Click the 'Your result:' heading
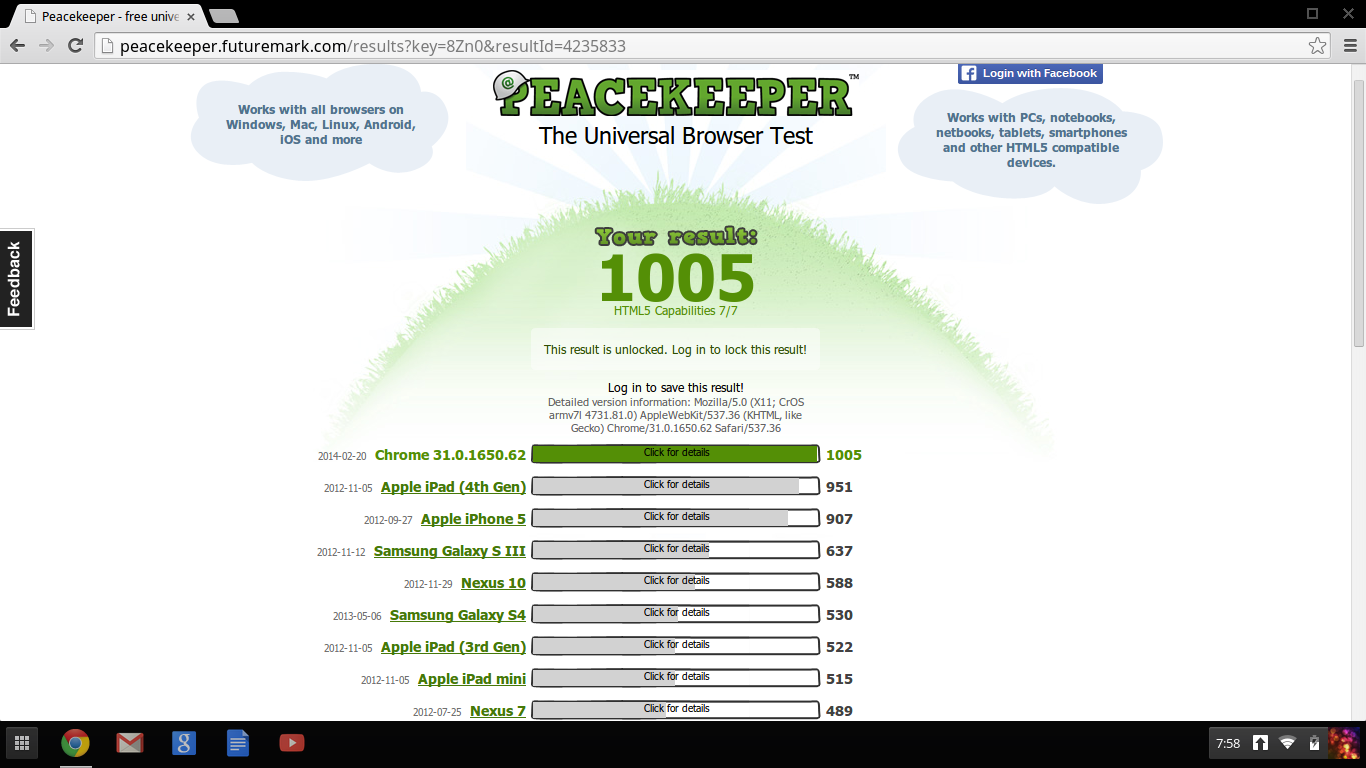1366x768 pixels. point(677,237)
